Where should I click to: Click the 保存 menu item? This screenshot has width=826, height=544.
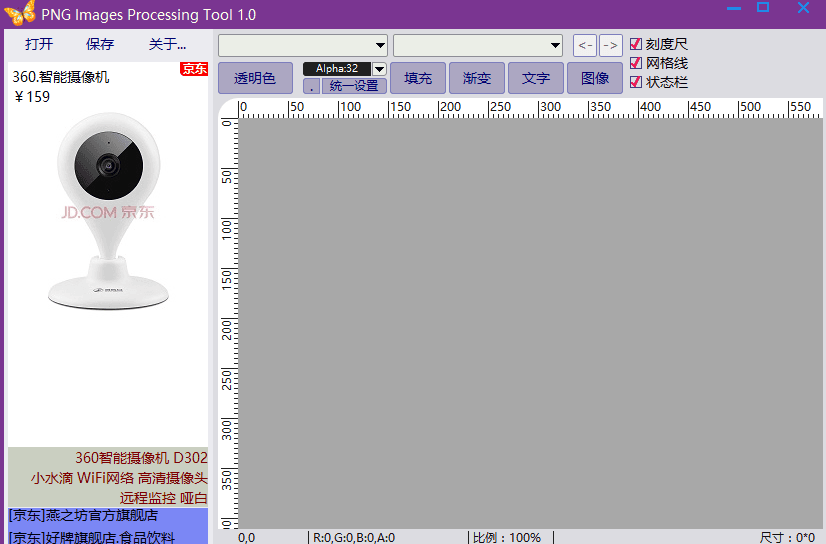[100, 44]
